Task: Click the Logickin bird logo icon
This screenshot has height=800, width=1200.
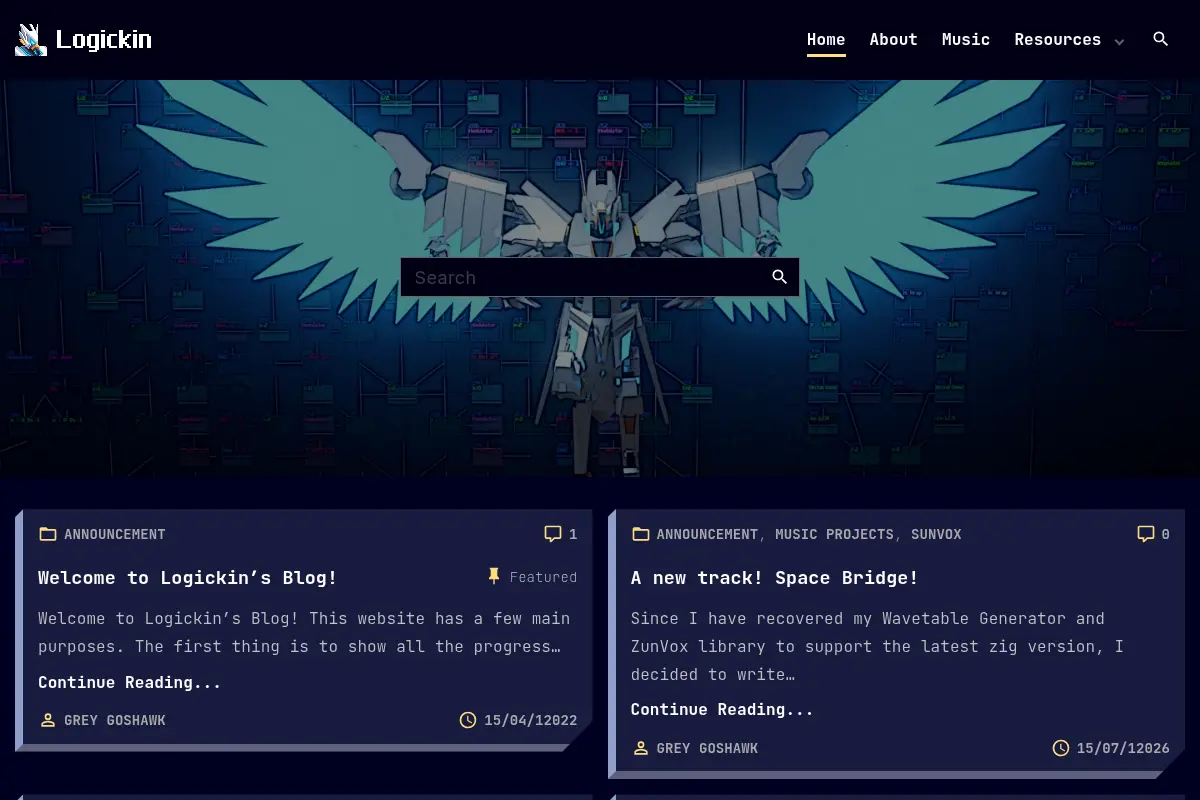Action: pos(31,40)
